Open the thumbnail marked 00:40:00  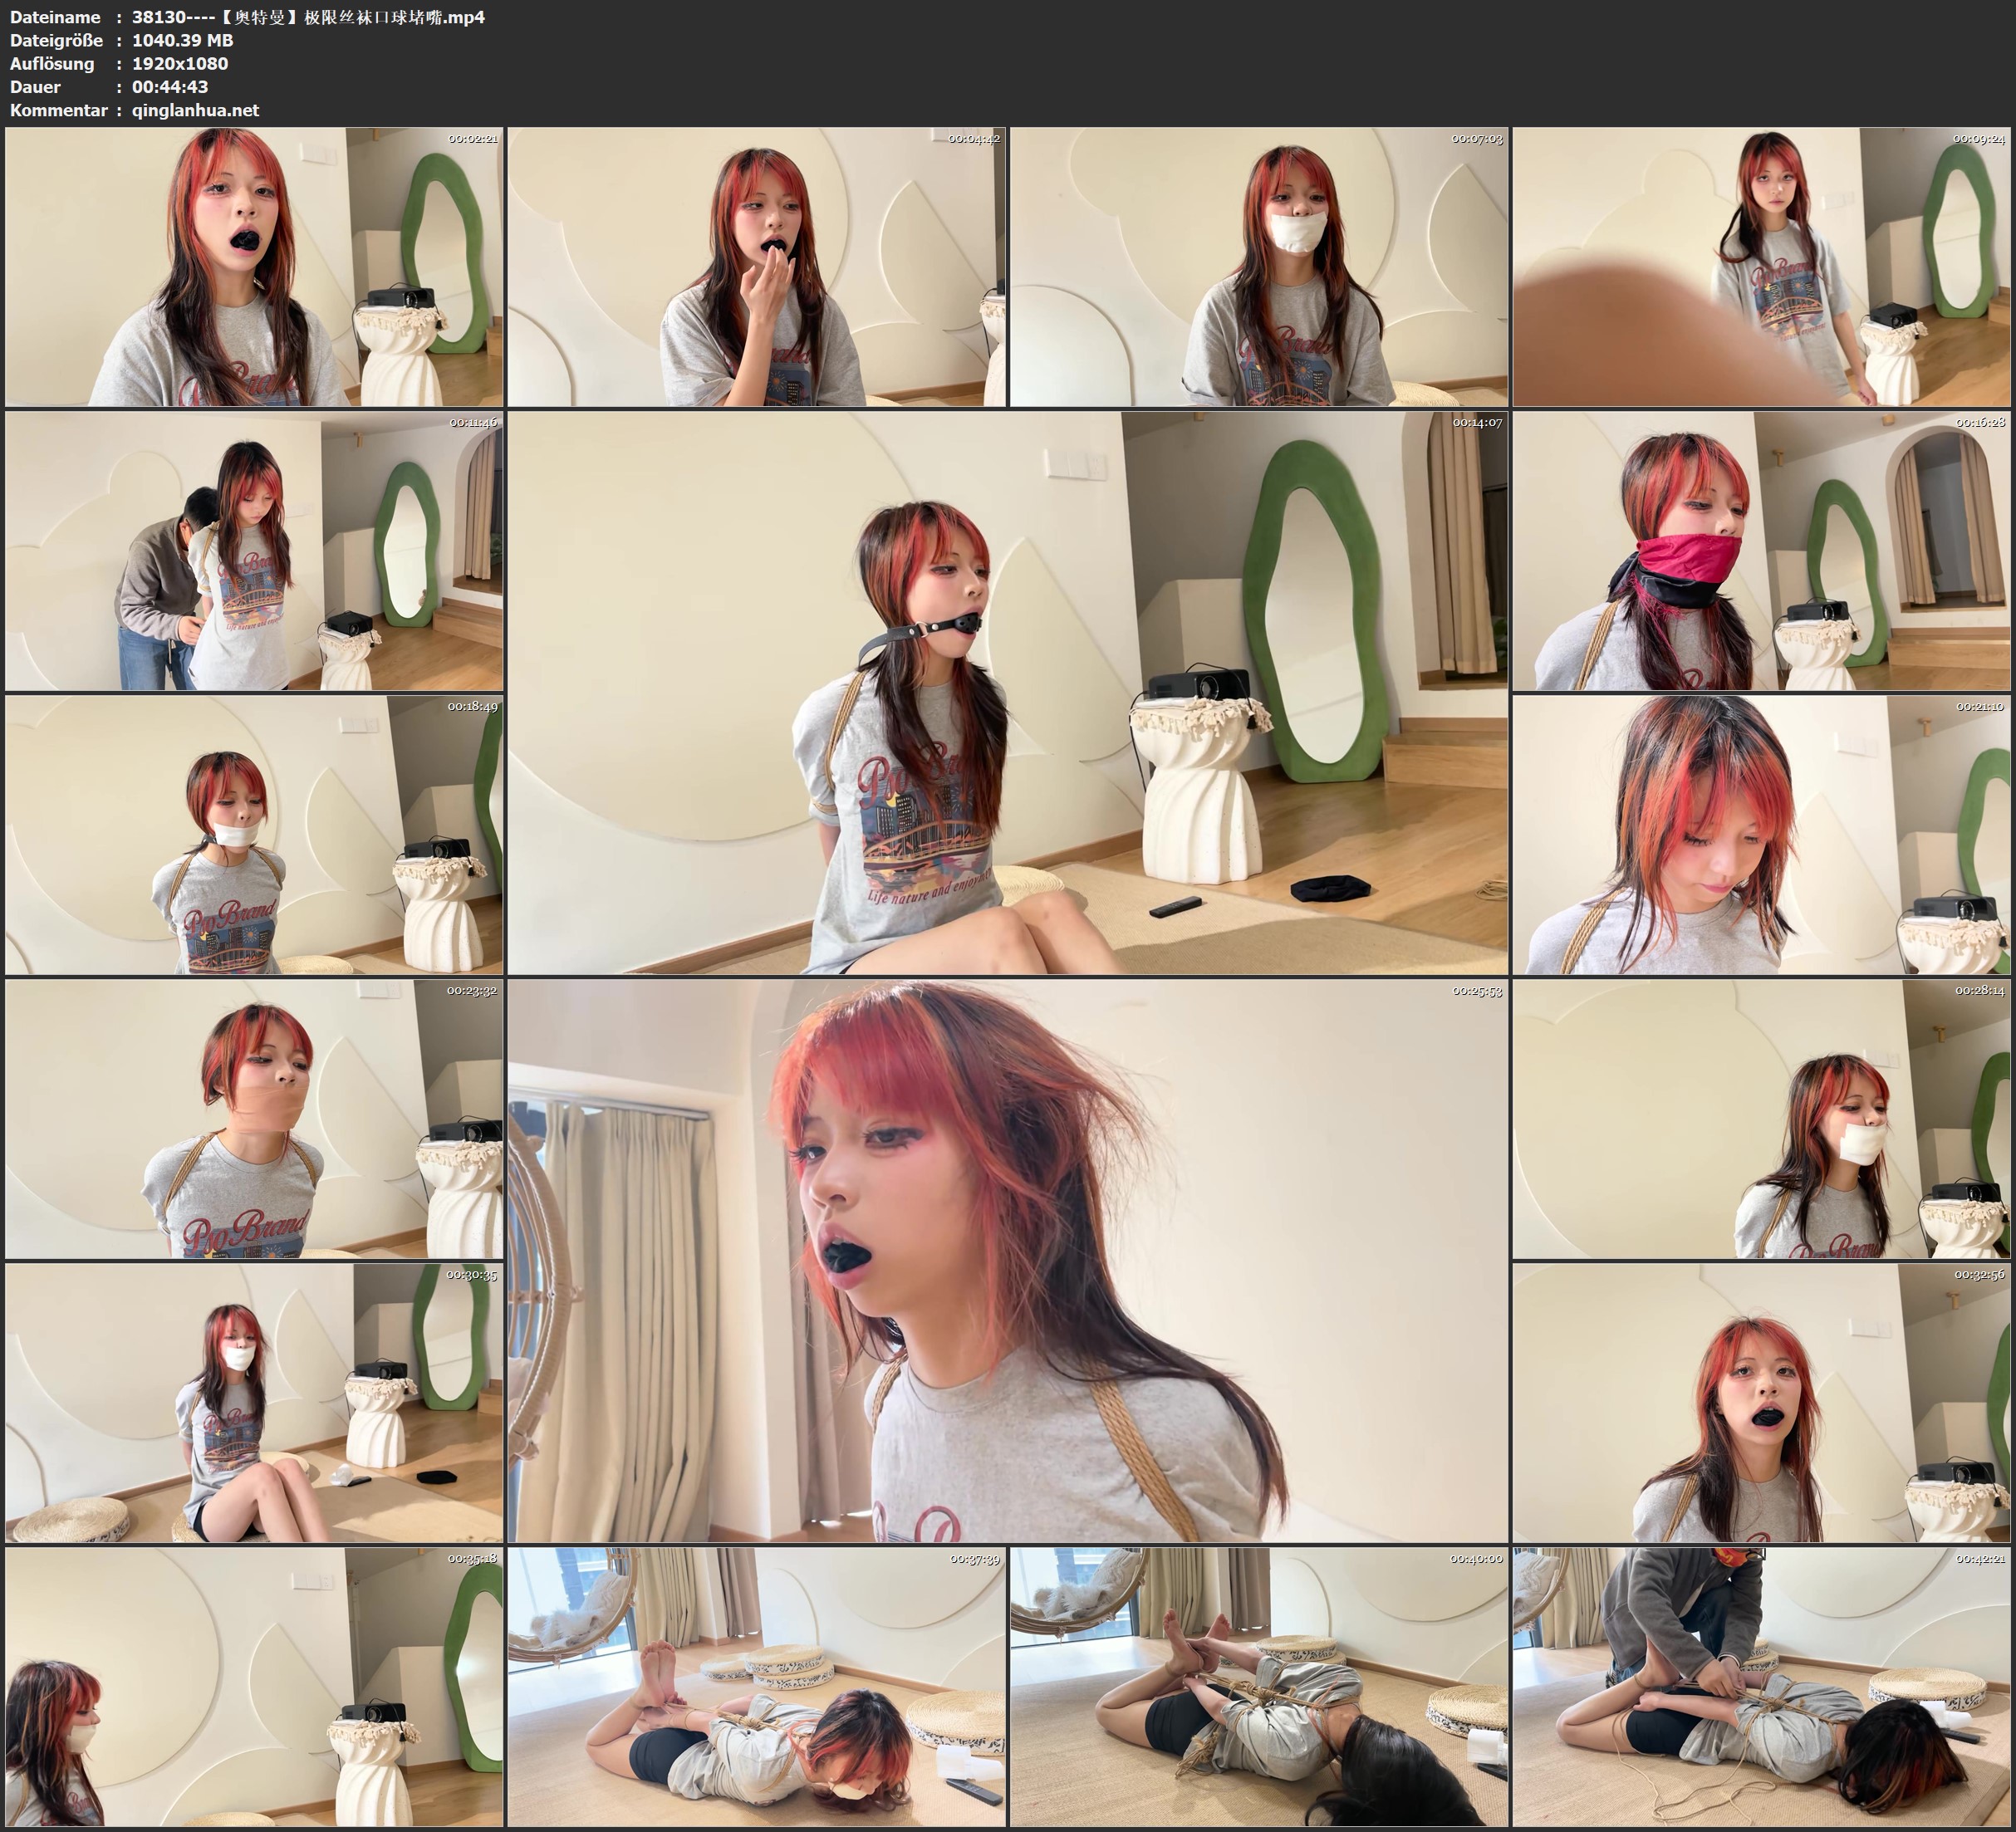[x=1259, y=1687]
